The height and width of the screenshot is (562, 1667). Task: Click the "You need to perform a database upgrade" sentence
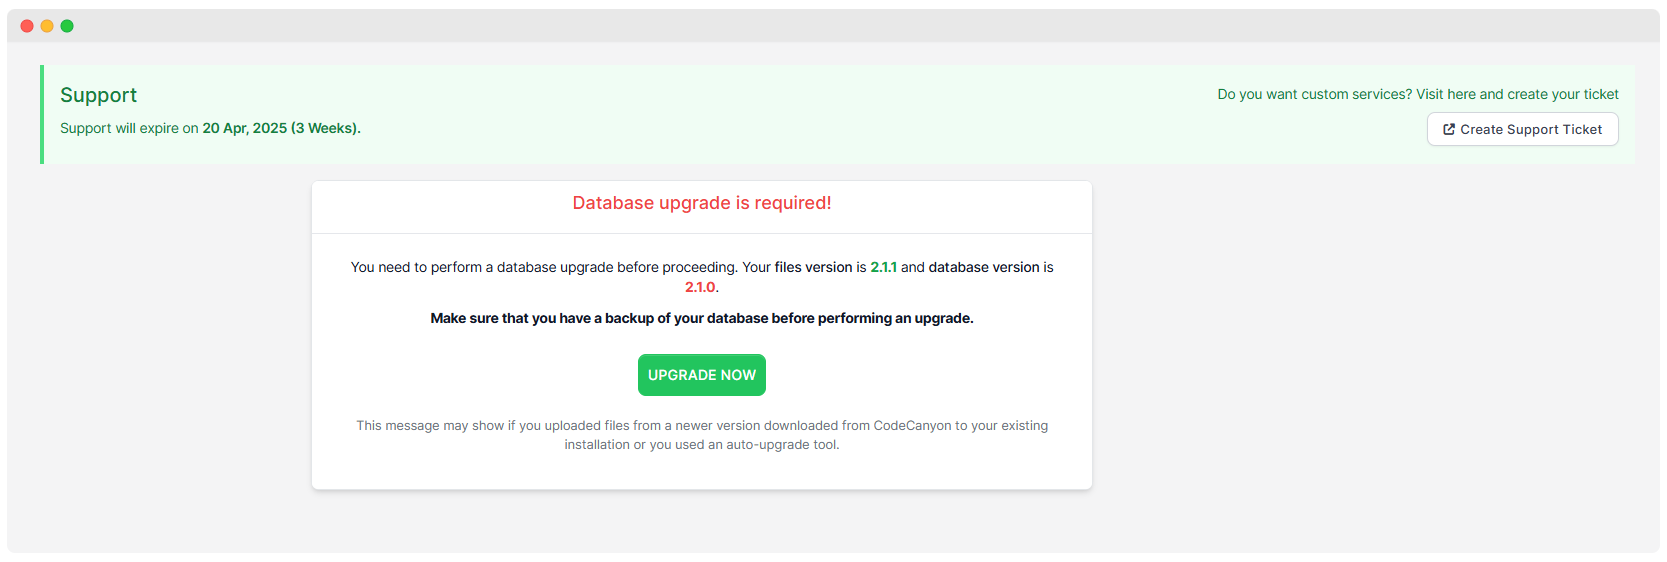[543, 267]
